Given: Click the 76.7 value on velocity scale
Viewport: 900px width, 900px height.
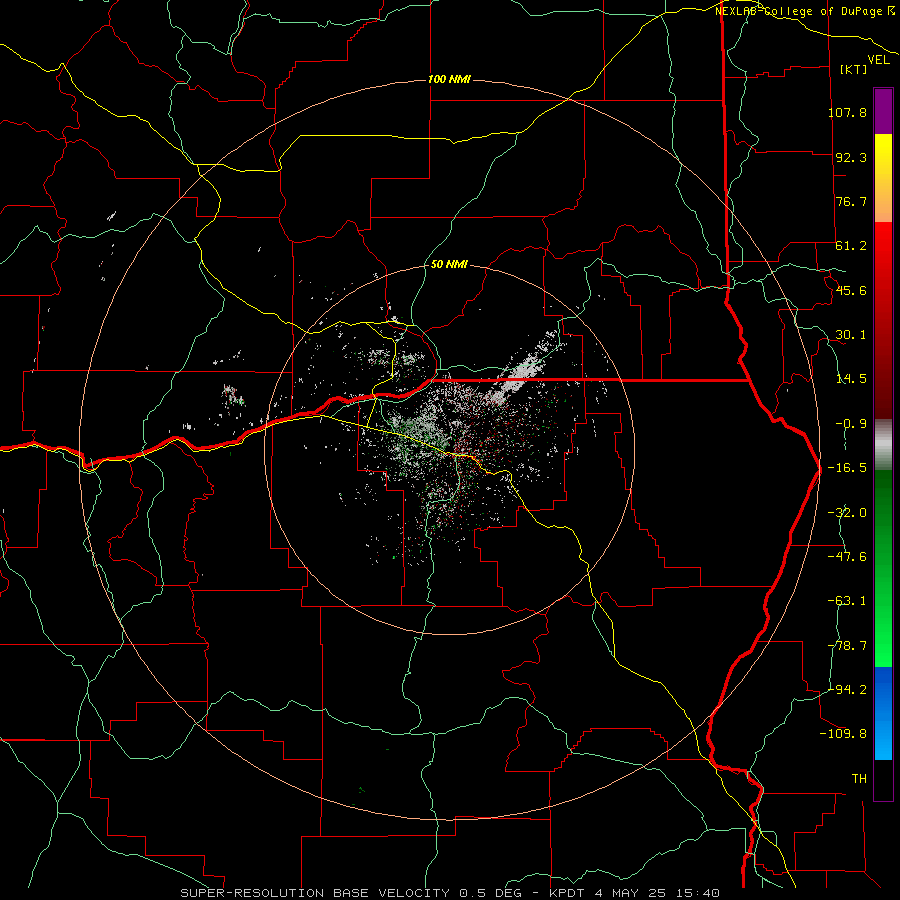Looking at the screenshot, I should click(x=851, y=201).
